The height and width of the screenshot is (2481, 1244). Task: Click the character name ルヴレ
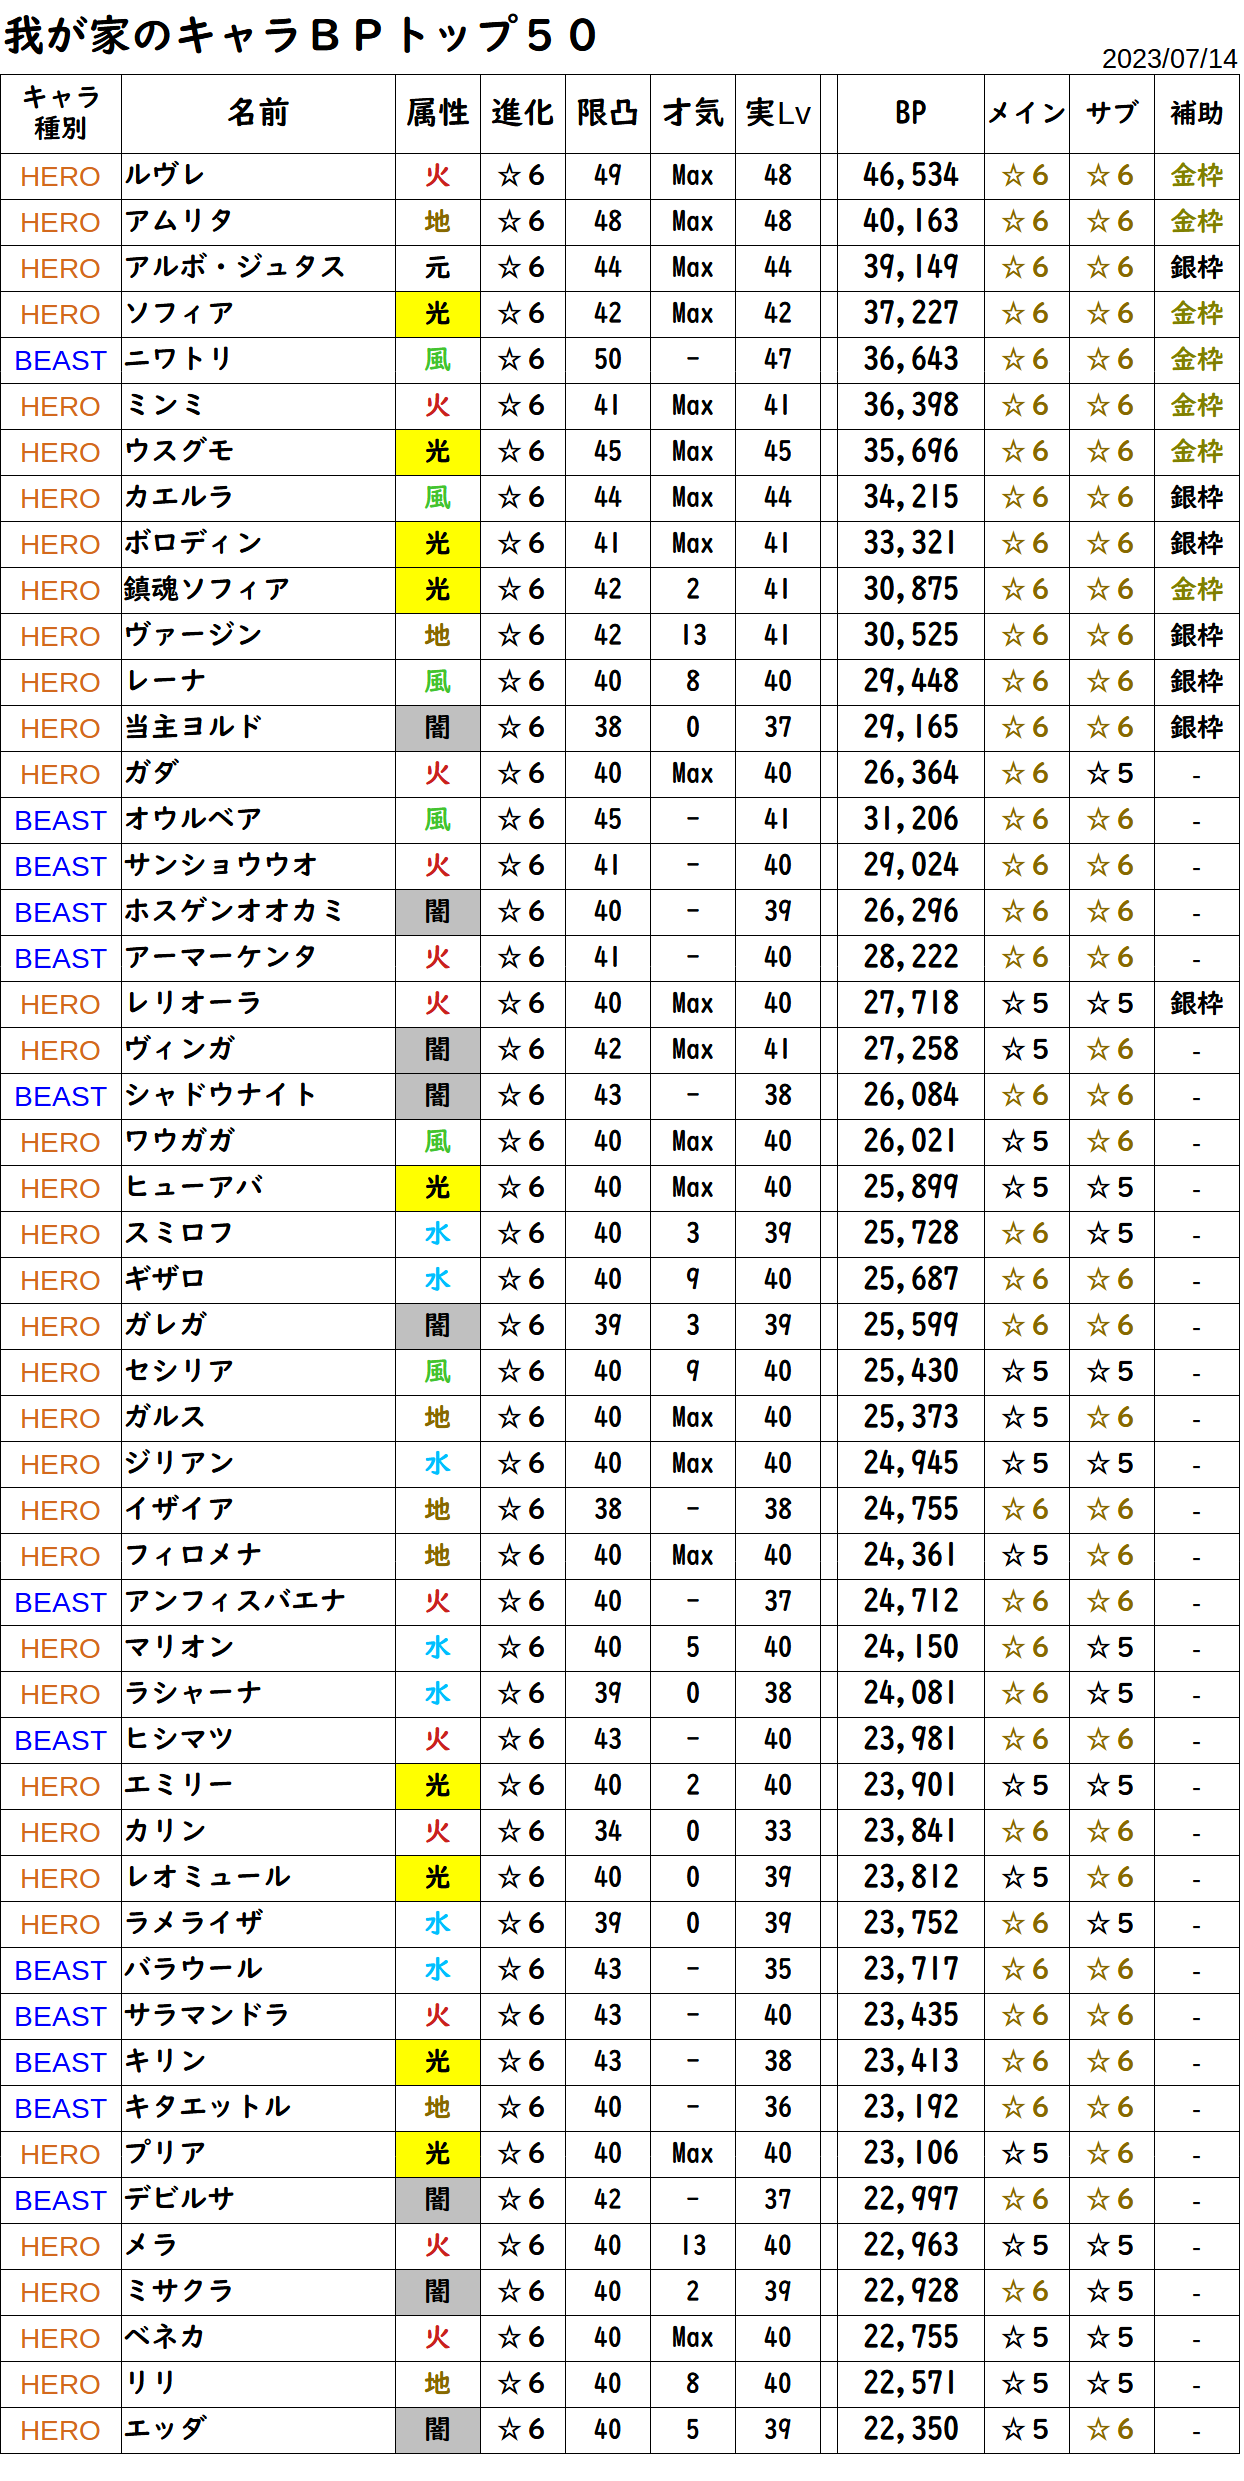pyautogui.click(x=165, y=175)
